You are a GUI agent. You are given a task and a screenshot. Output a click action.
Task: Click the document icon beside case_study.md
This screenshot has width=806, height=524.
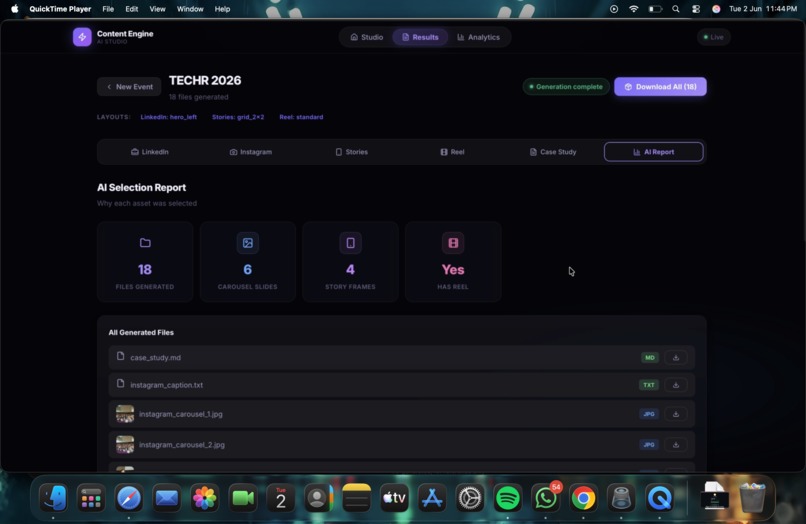pyautogui.click(x=120, y=356)
